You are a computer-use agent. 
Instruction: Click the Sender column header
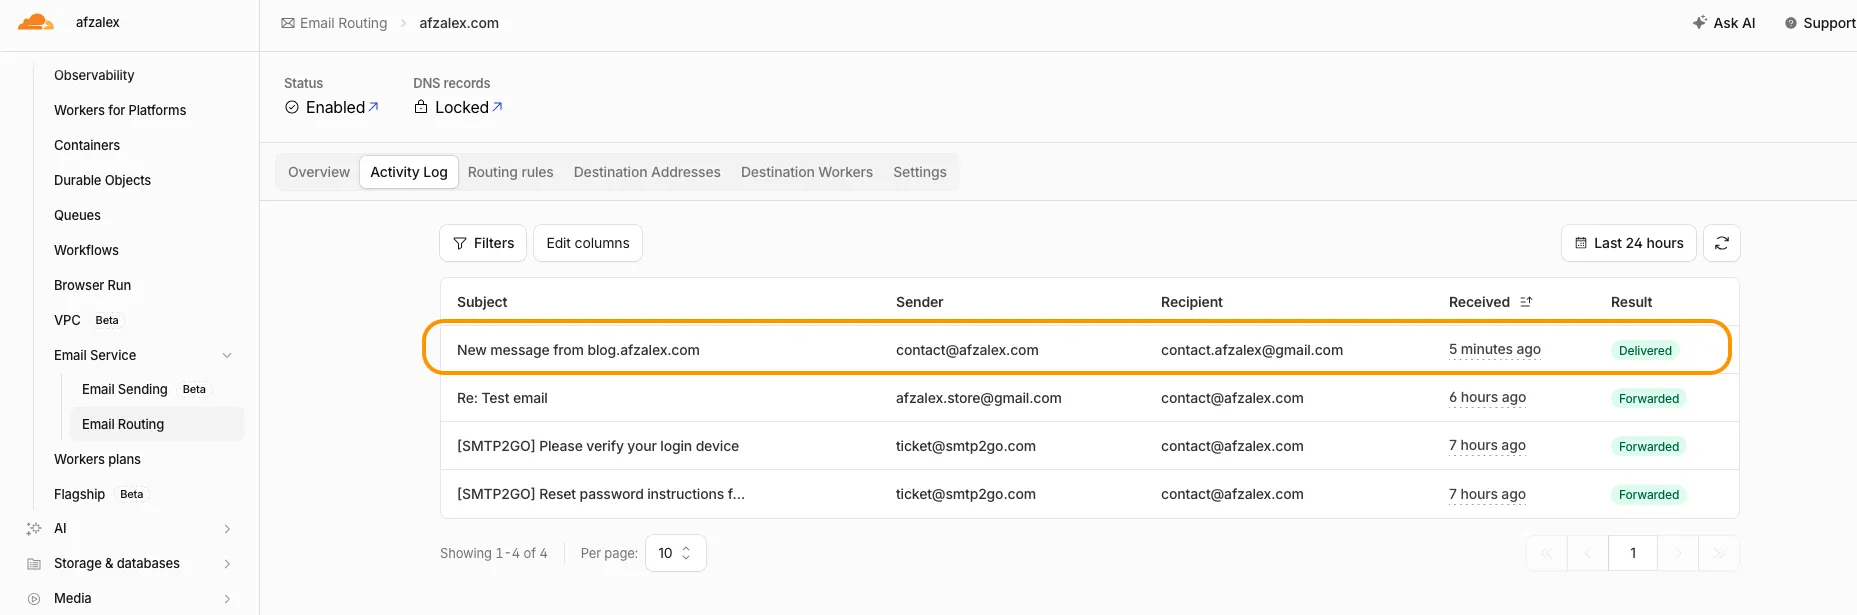pos(920,302)
